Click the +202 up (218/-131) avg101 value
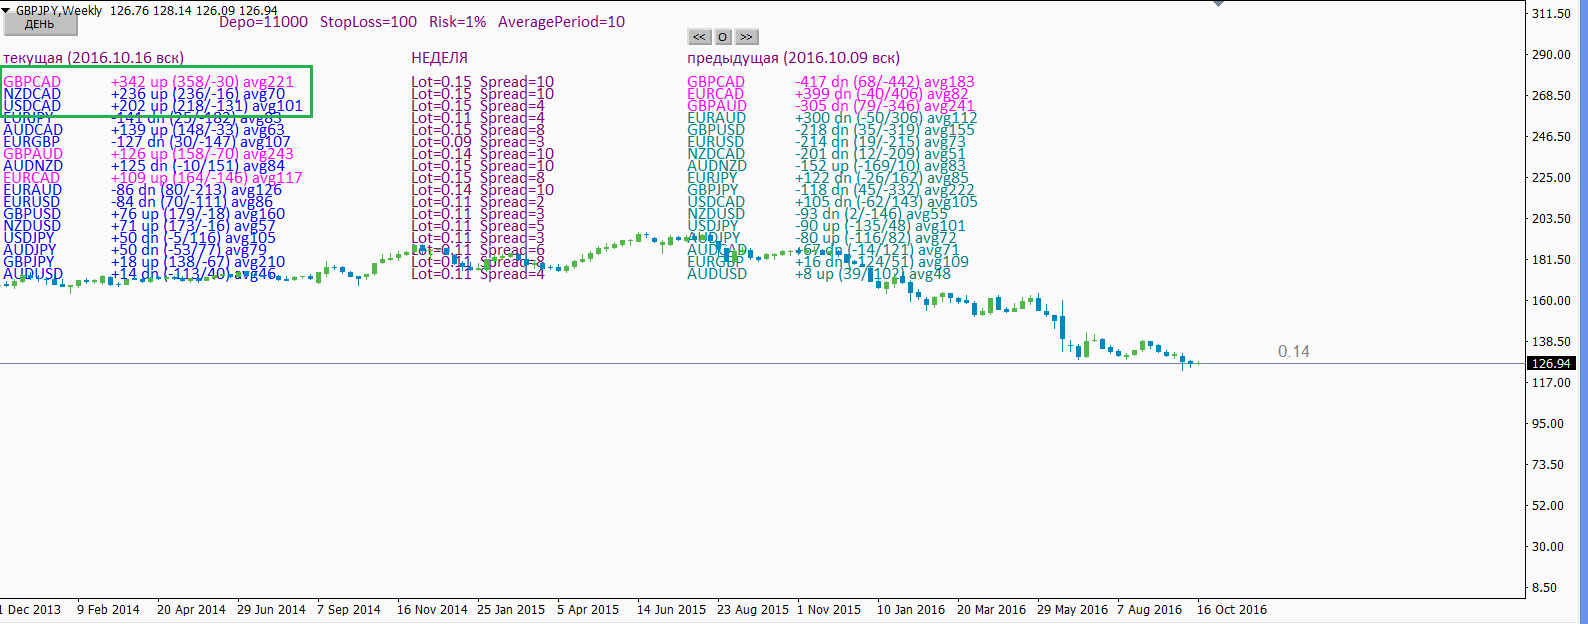This screenshot has width=1588, height=624. [x=207, y=106]
